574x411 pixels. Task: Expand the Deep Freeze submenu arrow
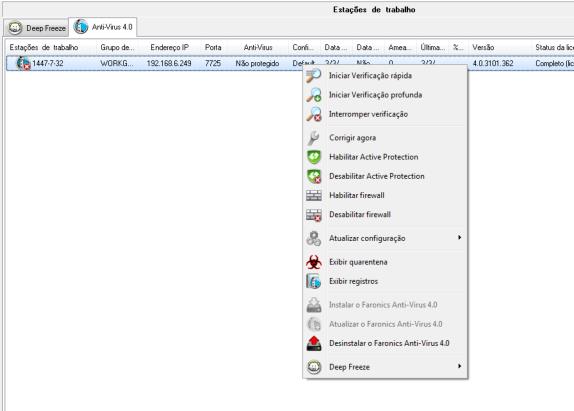click(459, 366)
